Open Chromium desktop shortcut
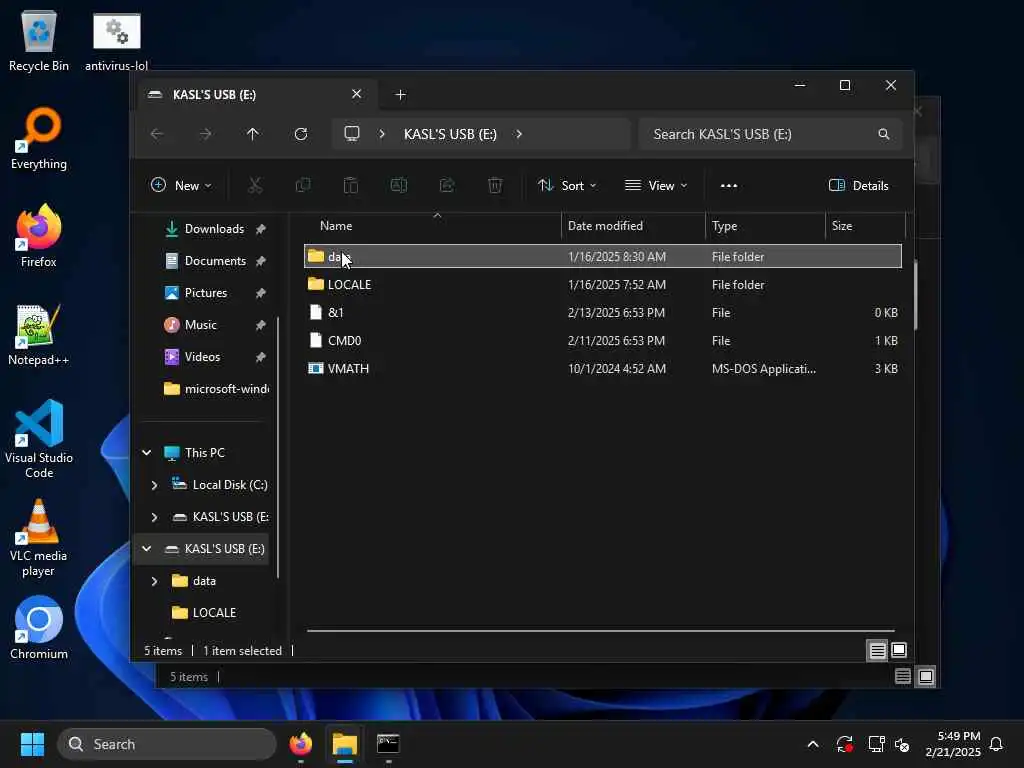Screen dimensions: 1024x768 click(39, 628)
